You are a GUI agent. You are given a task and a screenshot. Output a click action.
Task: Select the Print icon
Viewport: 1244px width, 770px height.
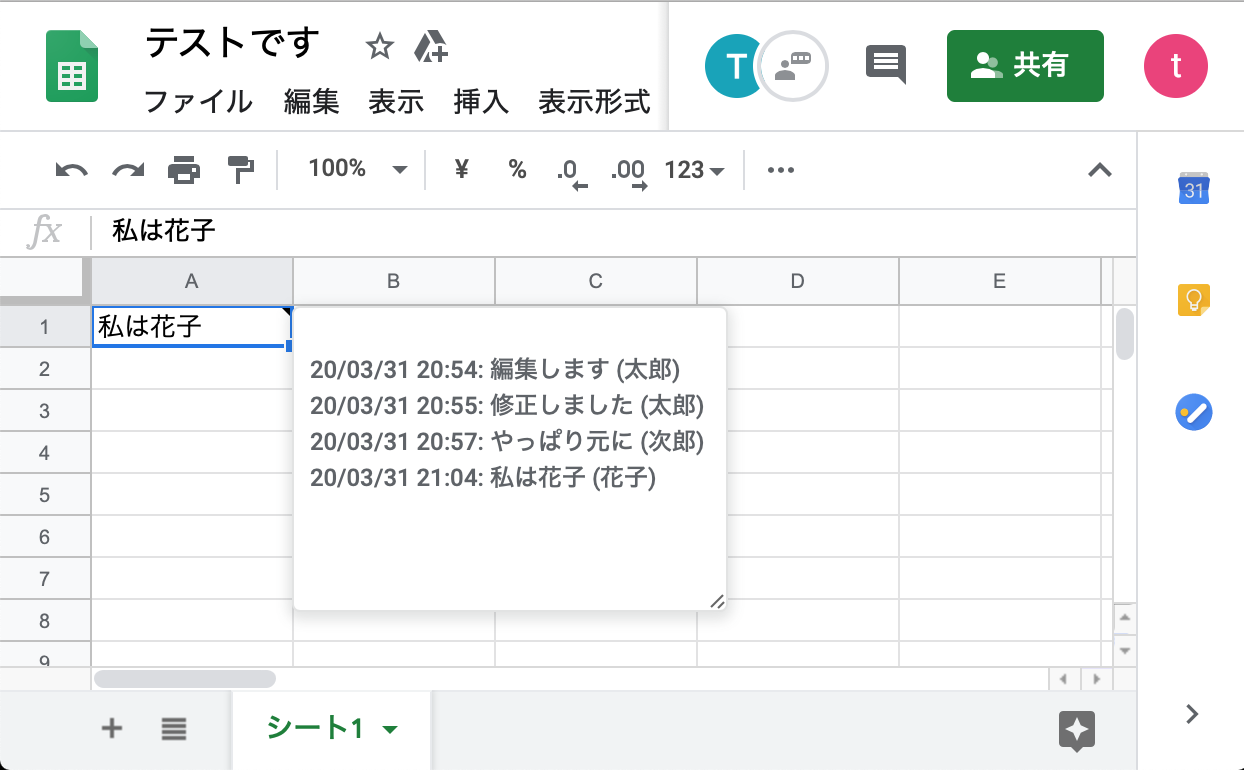182,169
